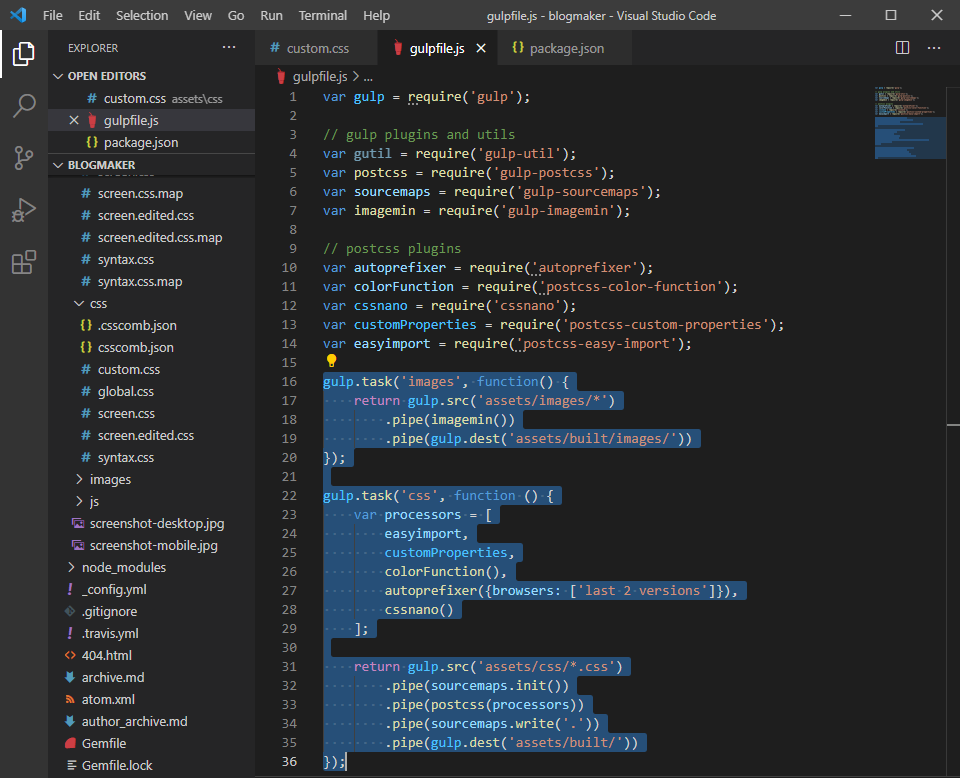Expand the images folder

coord(79,479)
